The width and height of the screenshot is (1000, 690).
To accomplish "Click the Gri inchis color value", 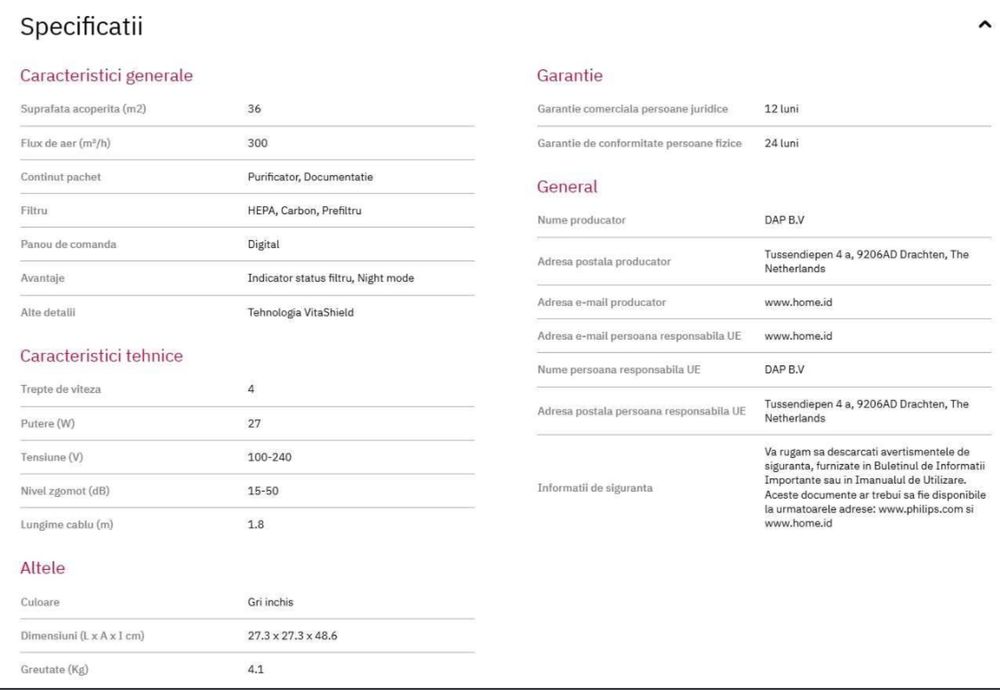I will (x=270, y=602).
